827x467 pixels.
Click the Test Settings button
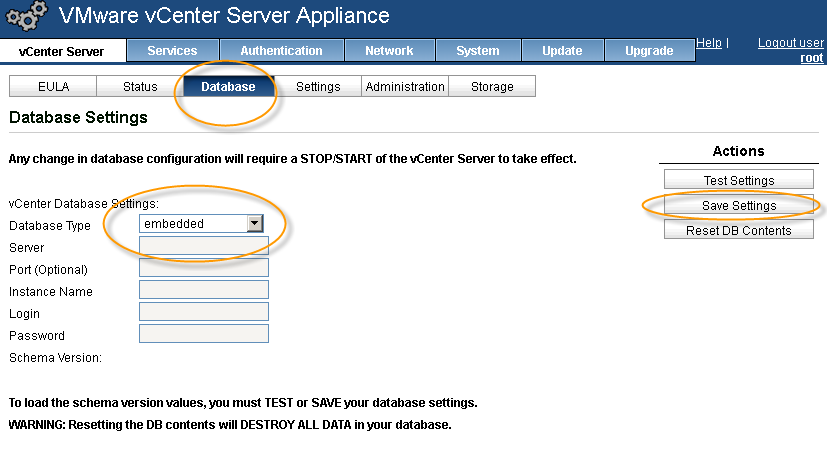(x=738, y=180)
